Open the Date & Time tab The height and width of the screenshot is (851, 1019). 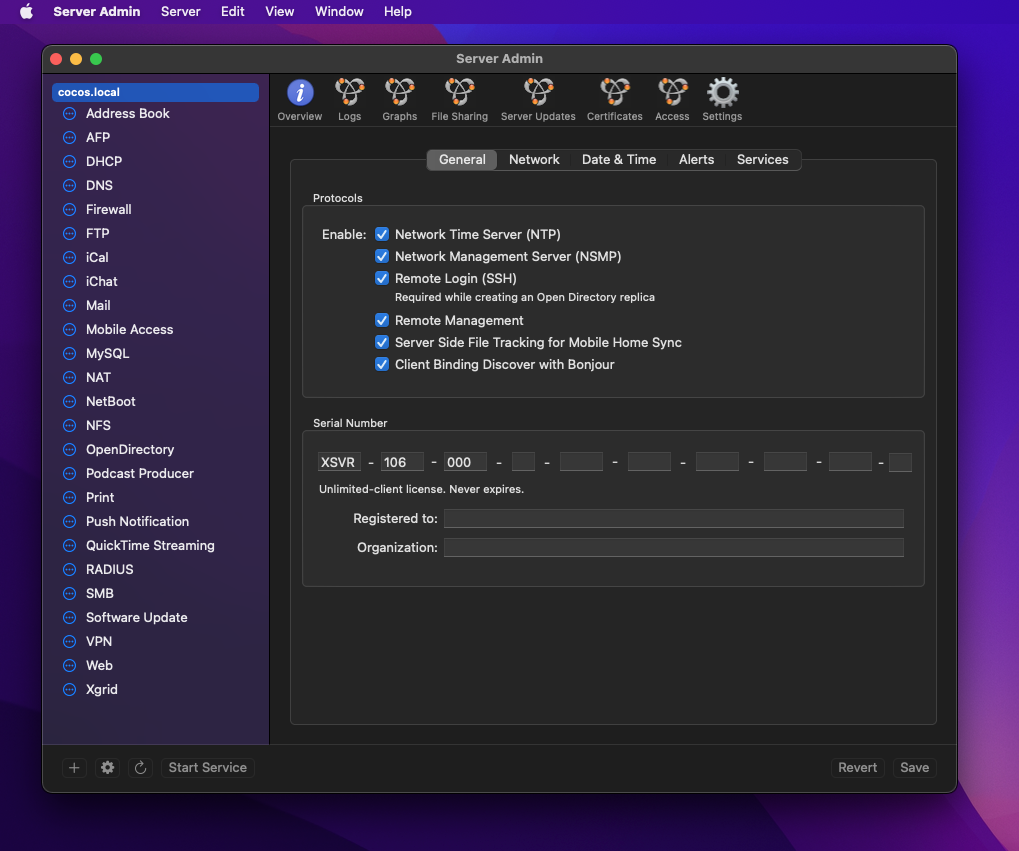tap(619, 159)
